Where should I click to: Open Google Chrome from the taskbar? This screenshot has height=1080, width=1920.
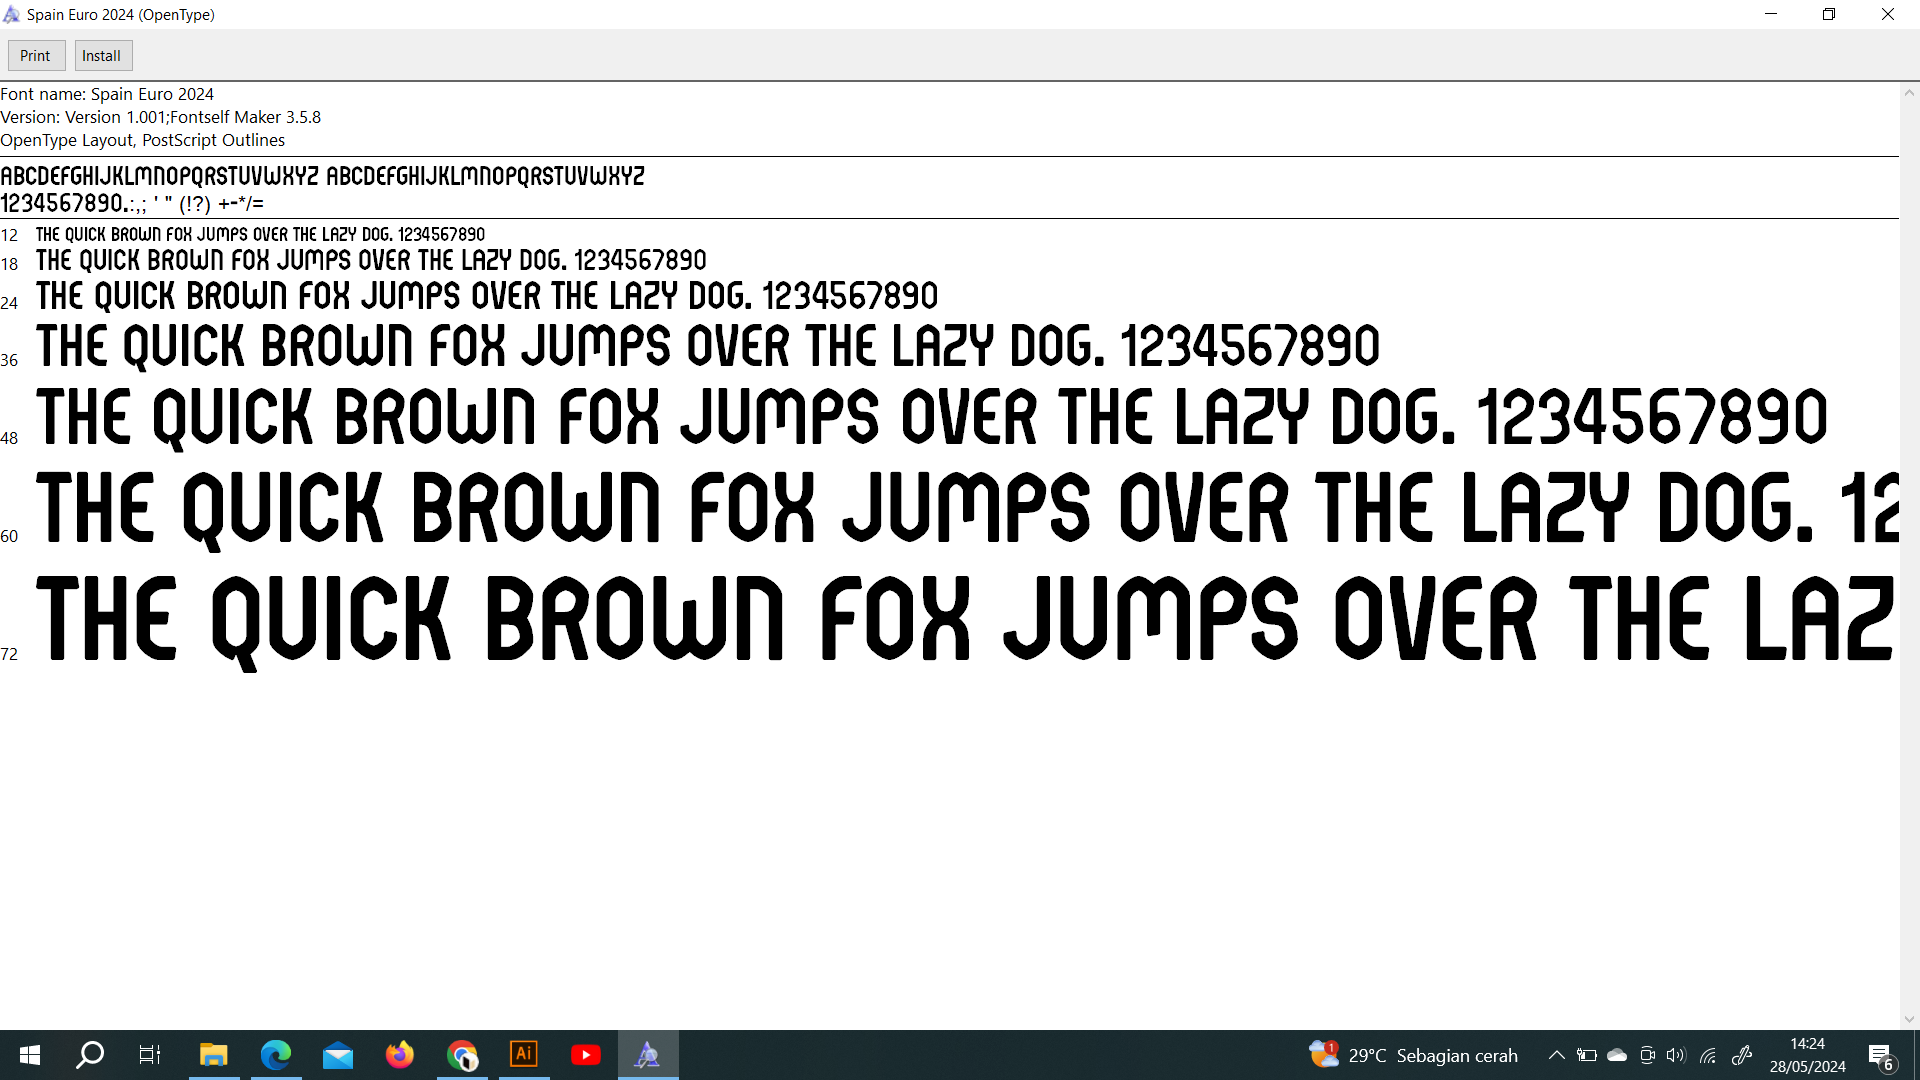[x=462, y=1055]
